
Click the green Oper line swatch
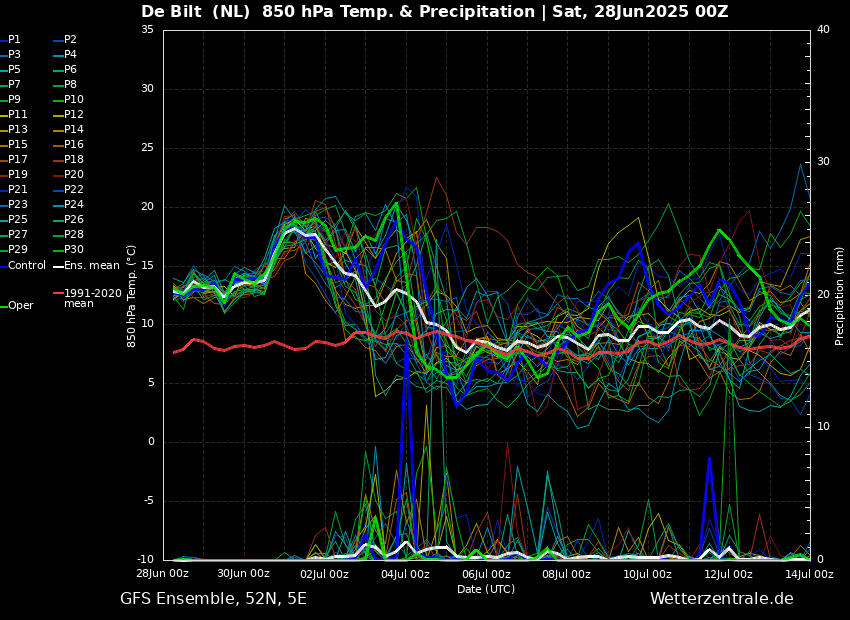tap(4, 306)
